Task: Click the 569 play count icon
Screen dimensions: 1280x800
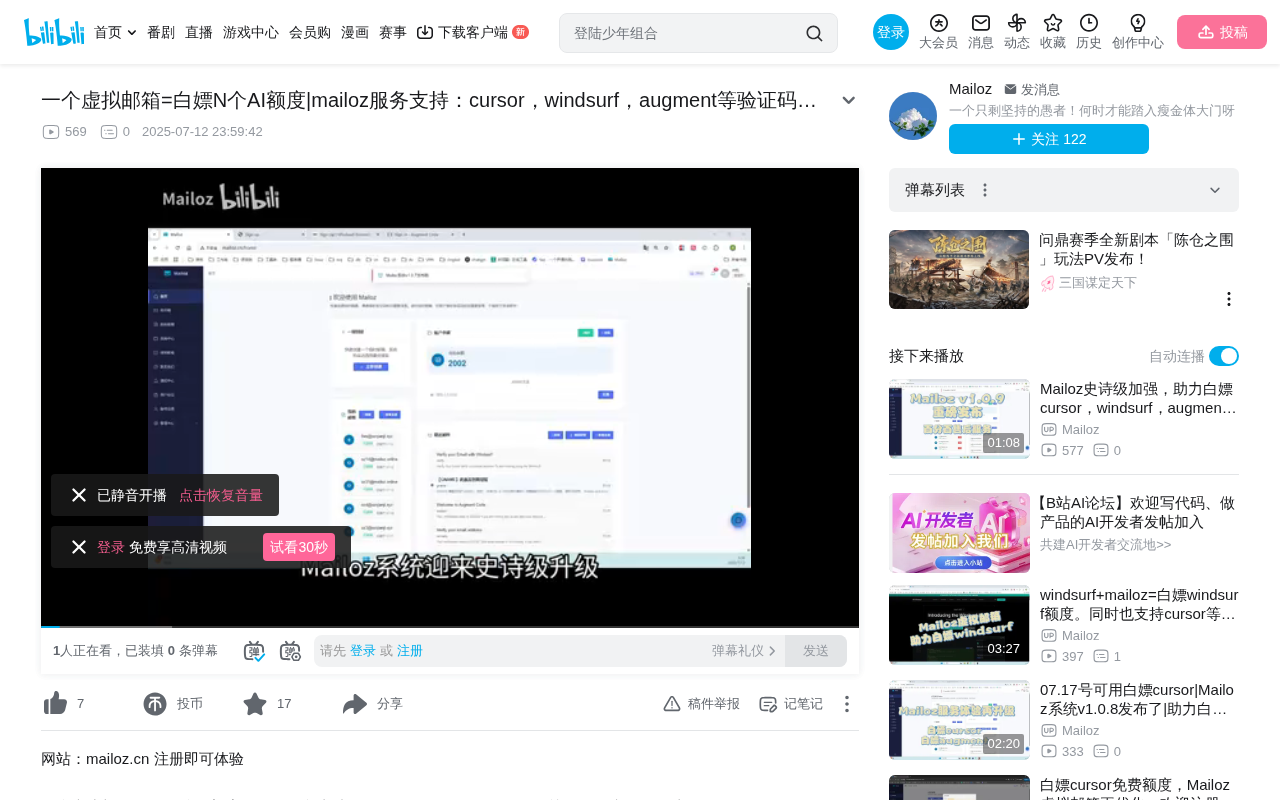Action: [51, 132]
